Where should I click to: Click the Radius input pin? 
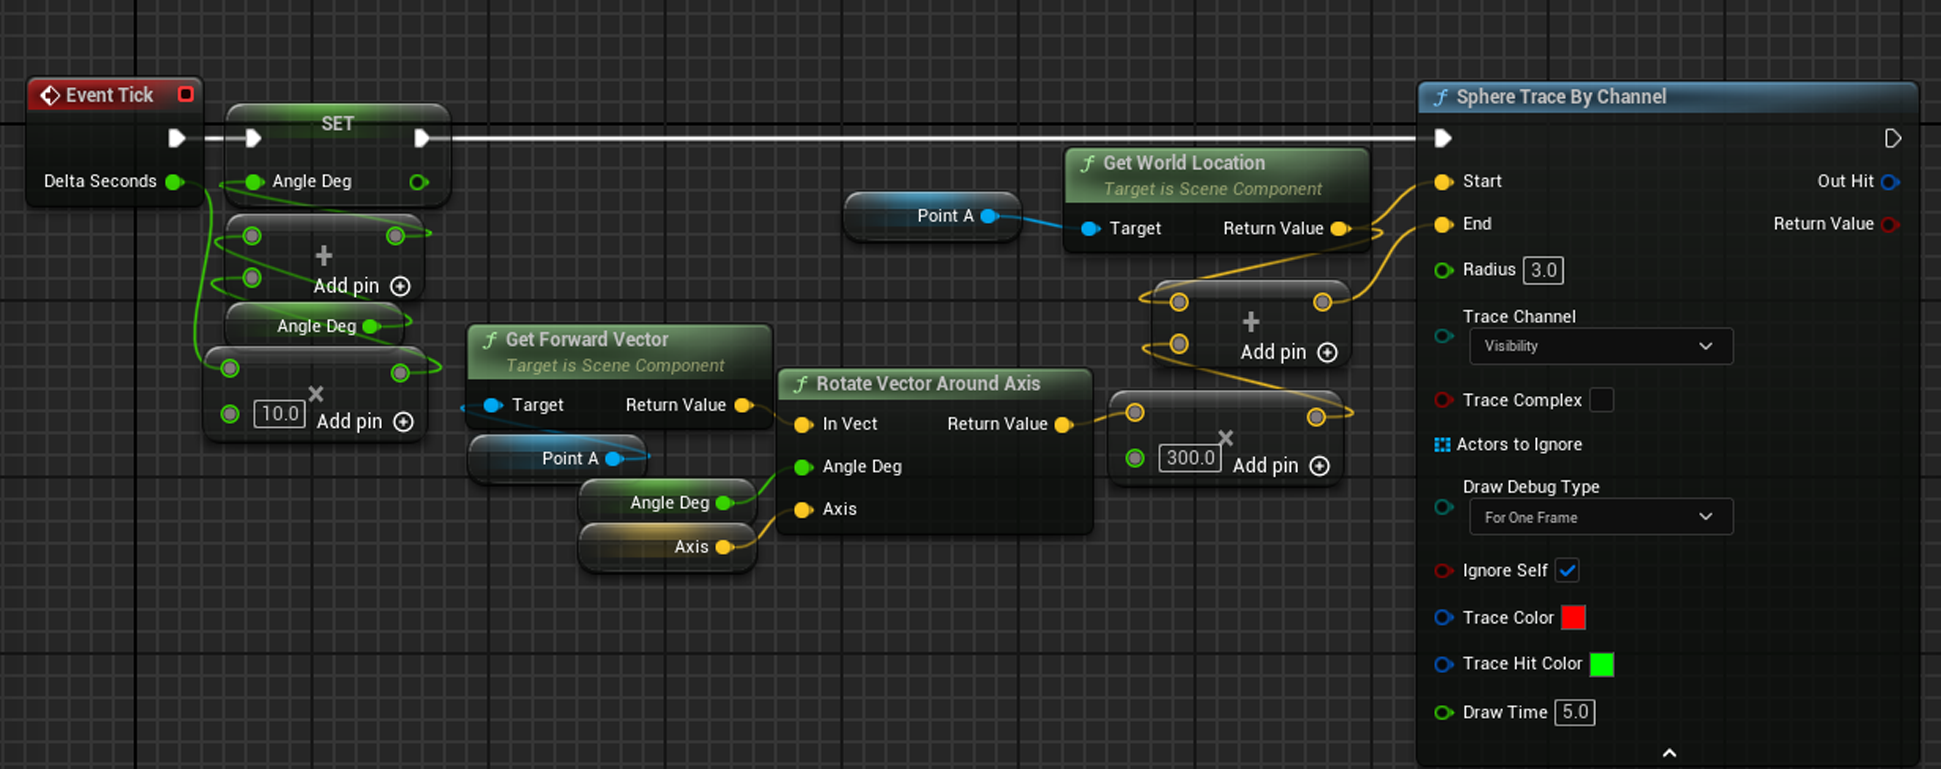[1442, 270]
